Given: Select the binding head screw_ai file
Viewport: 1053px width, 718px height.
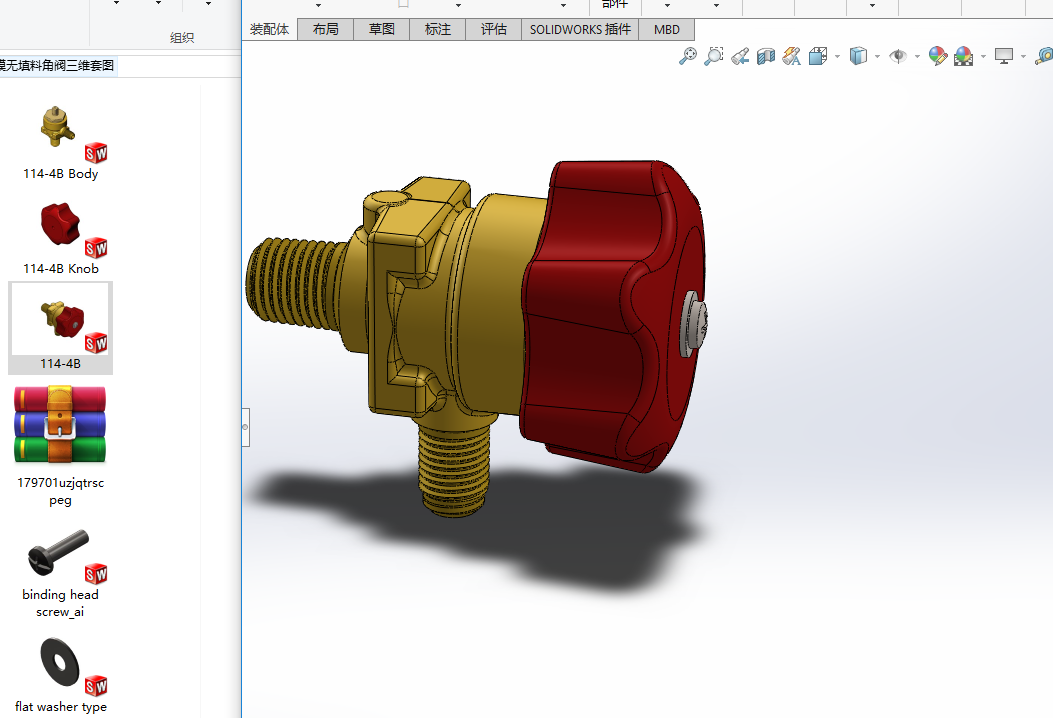Looking at the screenshot, I should (61, 573).
